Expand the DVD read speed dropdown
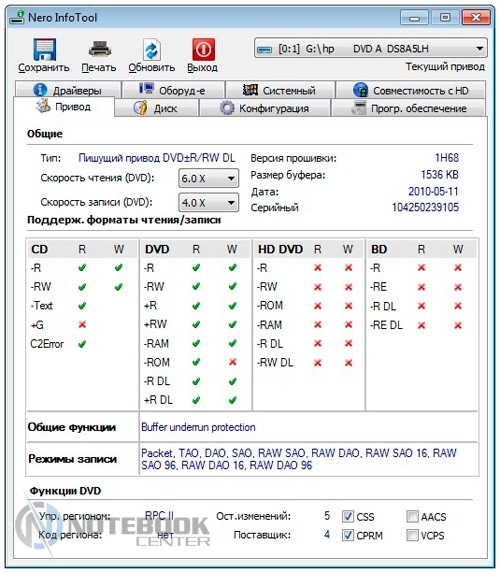The width and height of the screenshot is (500, 573). 209,178
